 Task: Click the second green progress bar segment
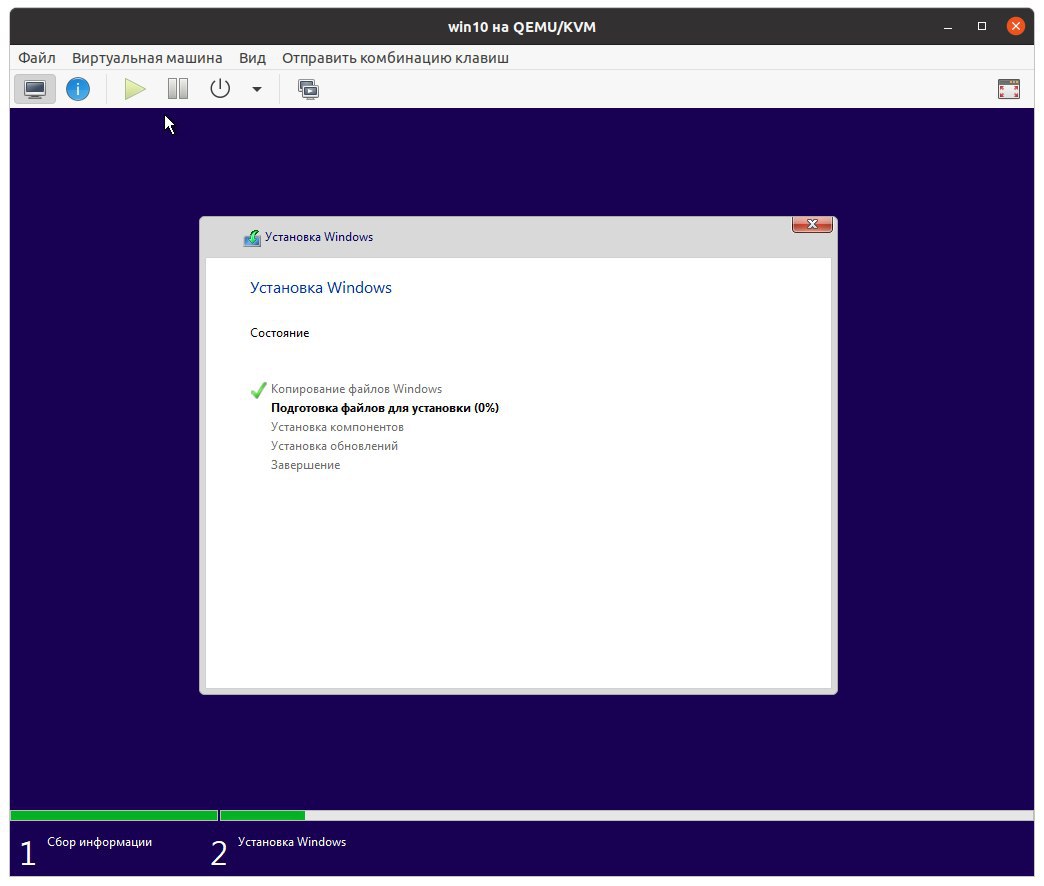(262, 815)
